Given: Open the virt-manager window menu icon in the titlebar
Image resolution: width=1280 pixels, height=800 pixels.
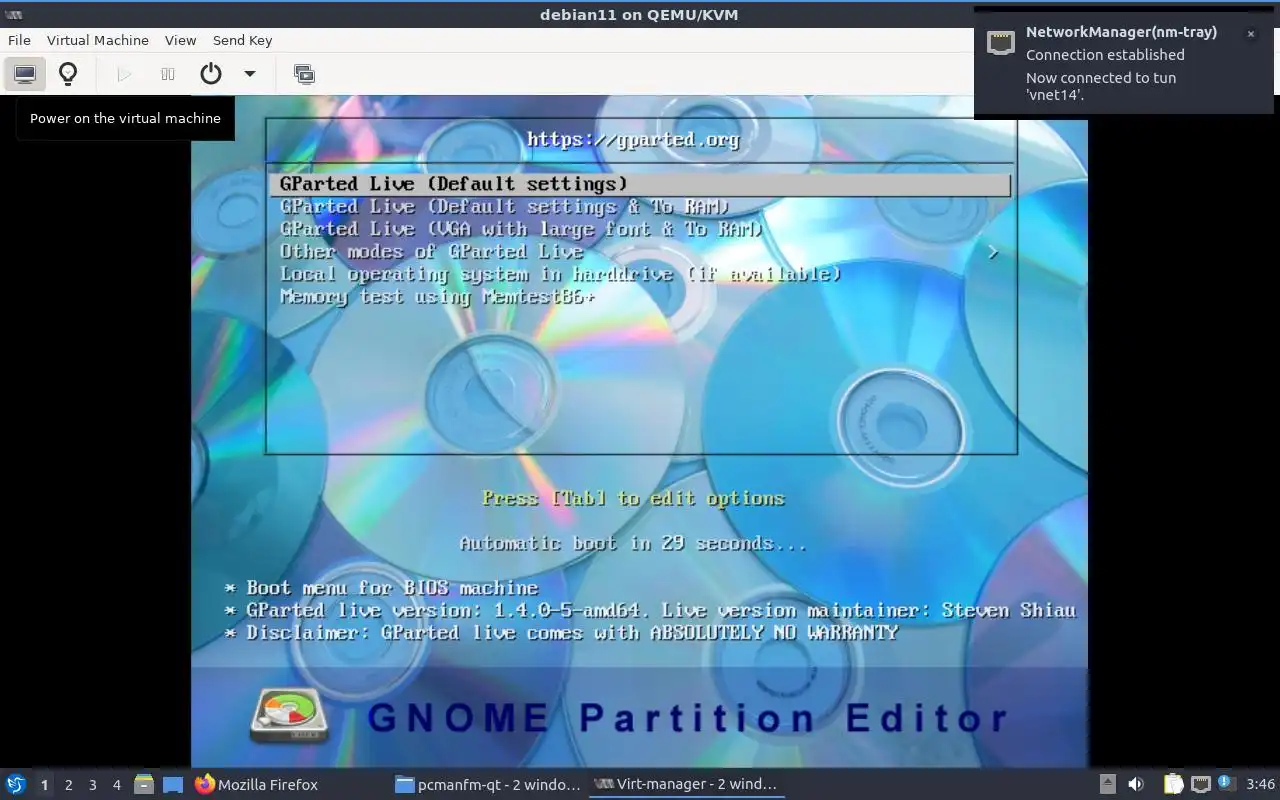Looking at the screenshot, I should click(14, 14).
